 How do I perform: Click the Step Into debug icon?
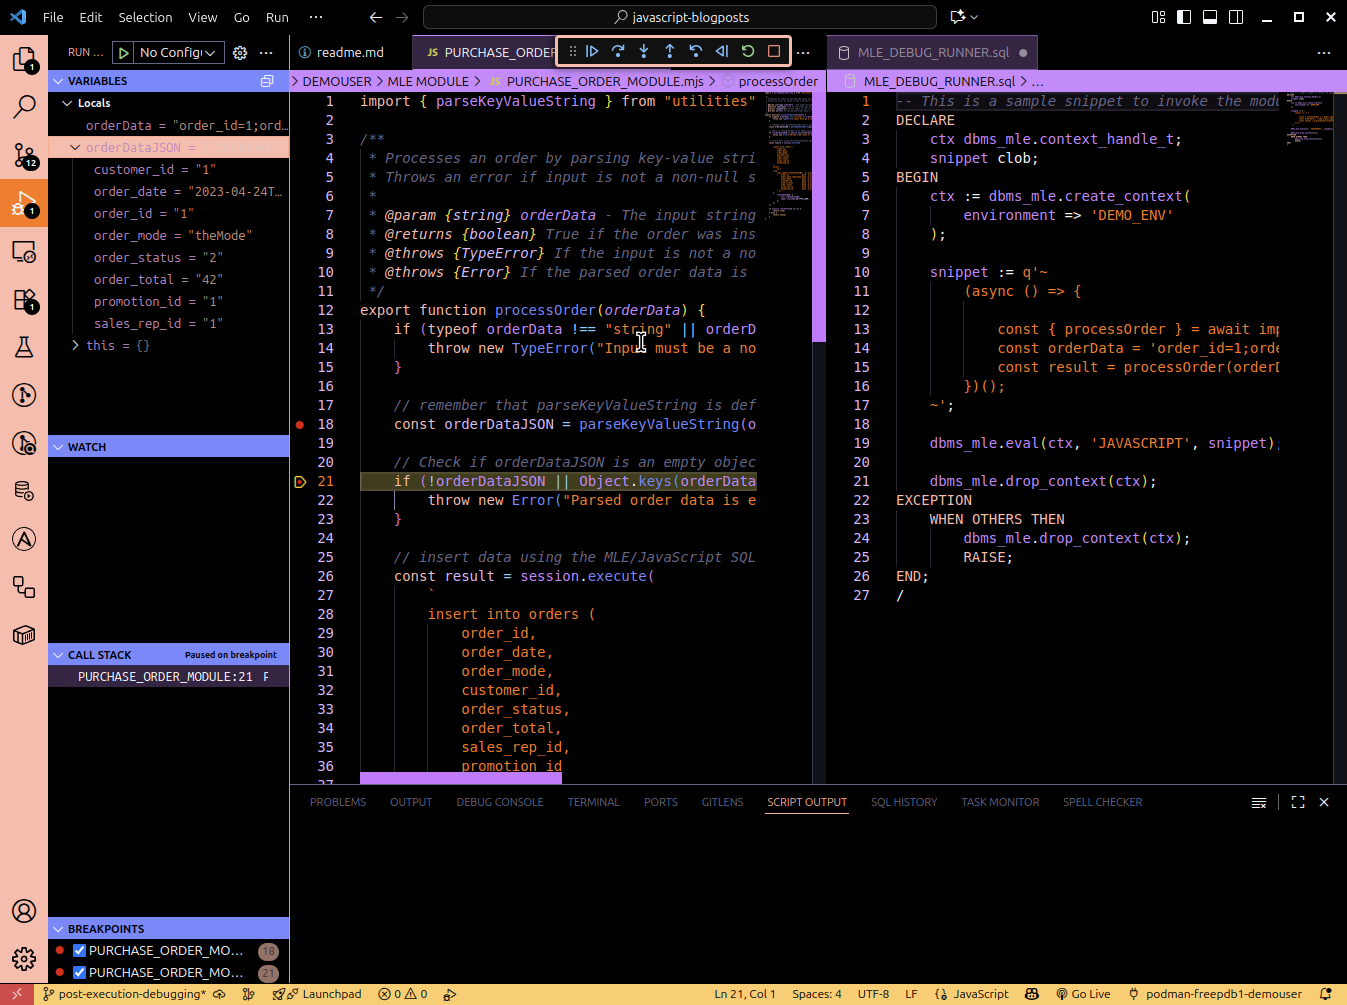644,51
